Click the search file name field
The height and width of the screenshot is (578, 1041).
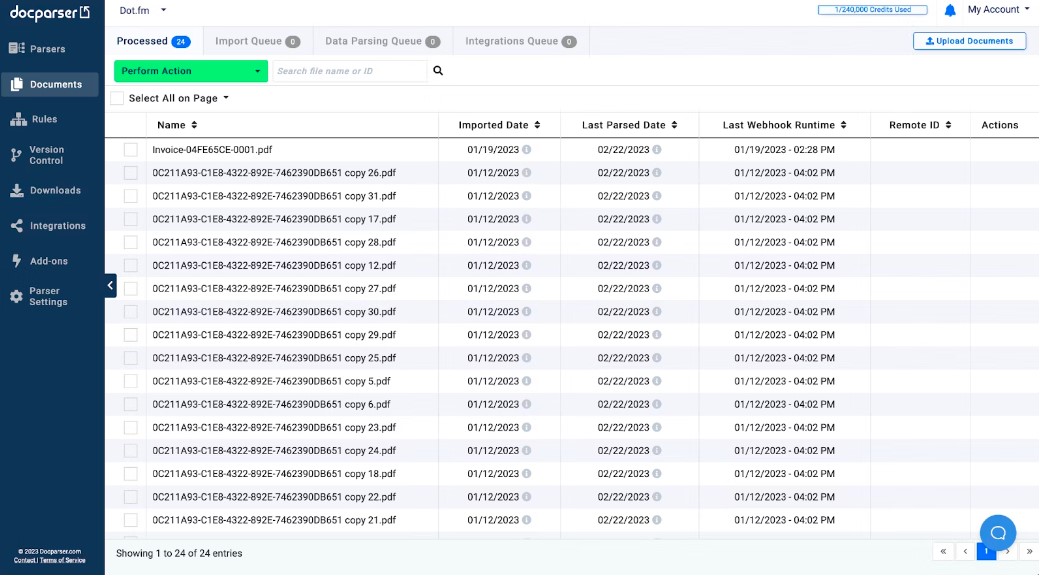(350, 71)
